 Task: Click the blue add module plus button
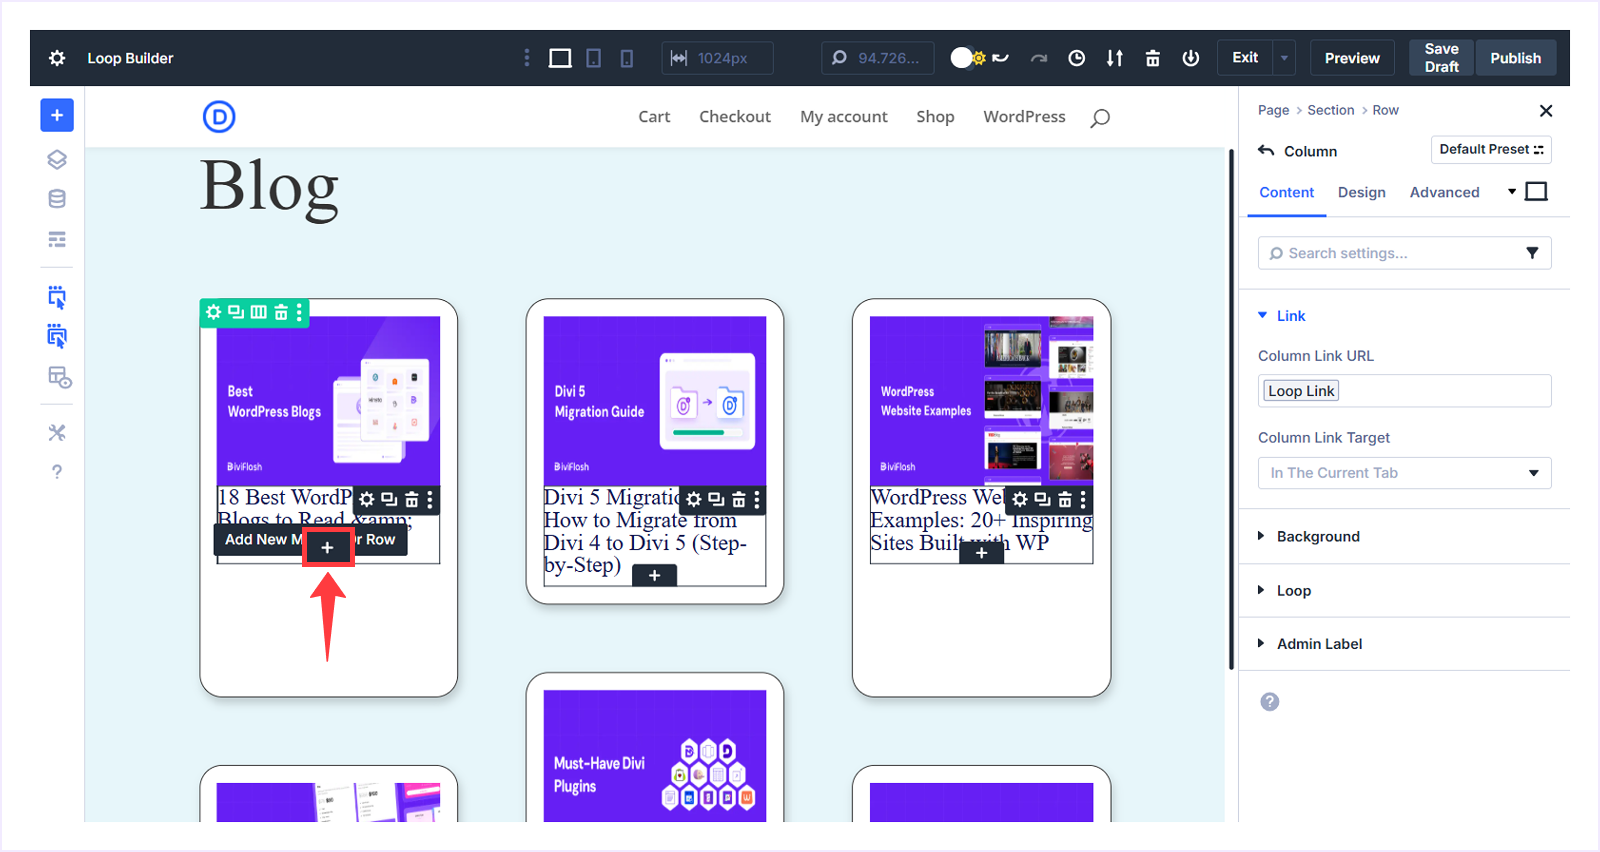tap(57, 115)
